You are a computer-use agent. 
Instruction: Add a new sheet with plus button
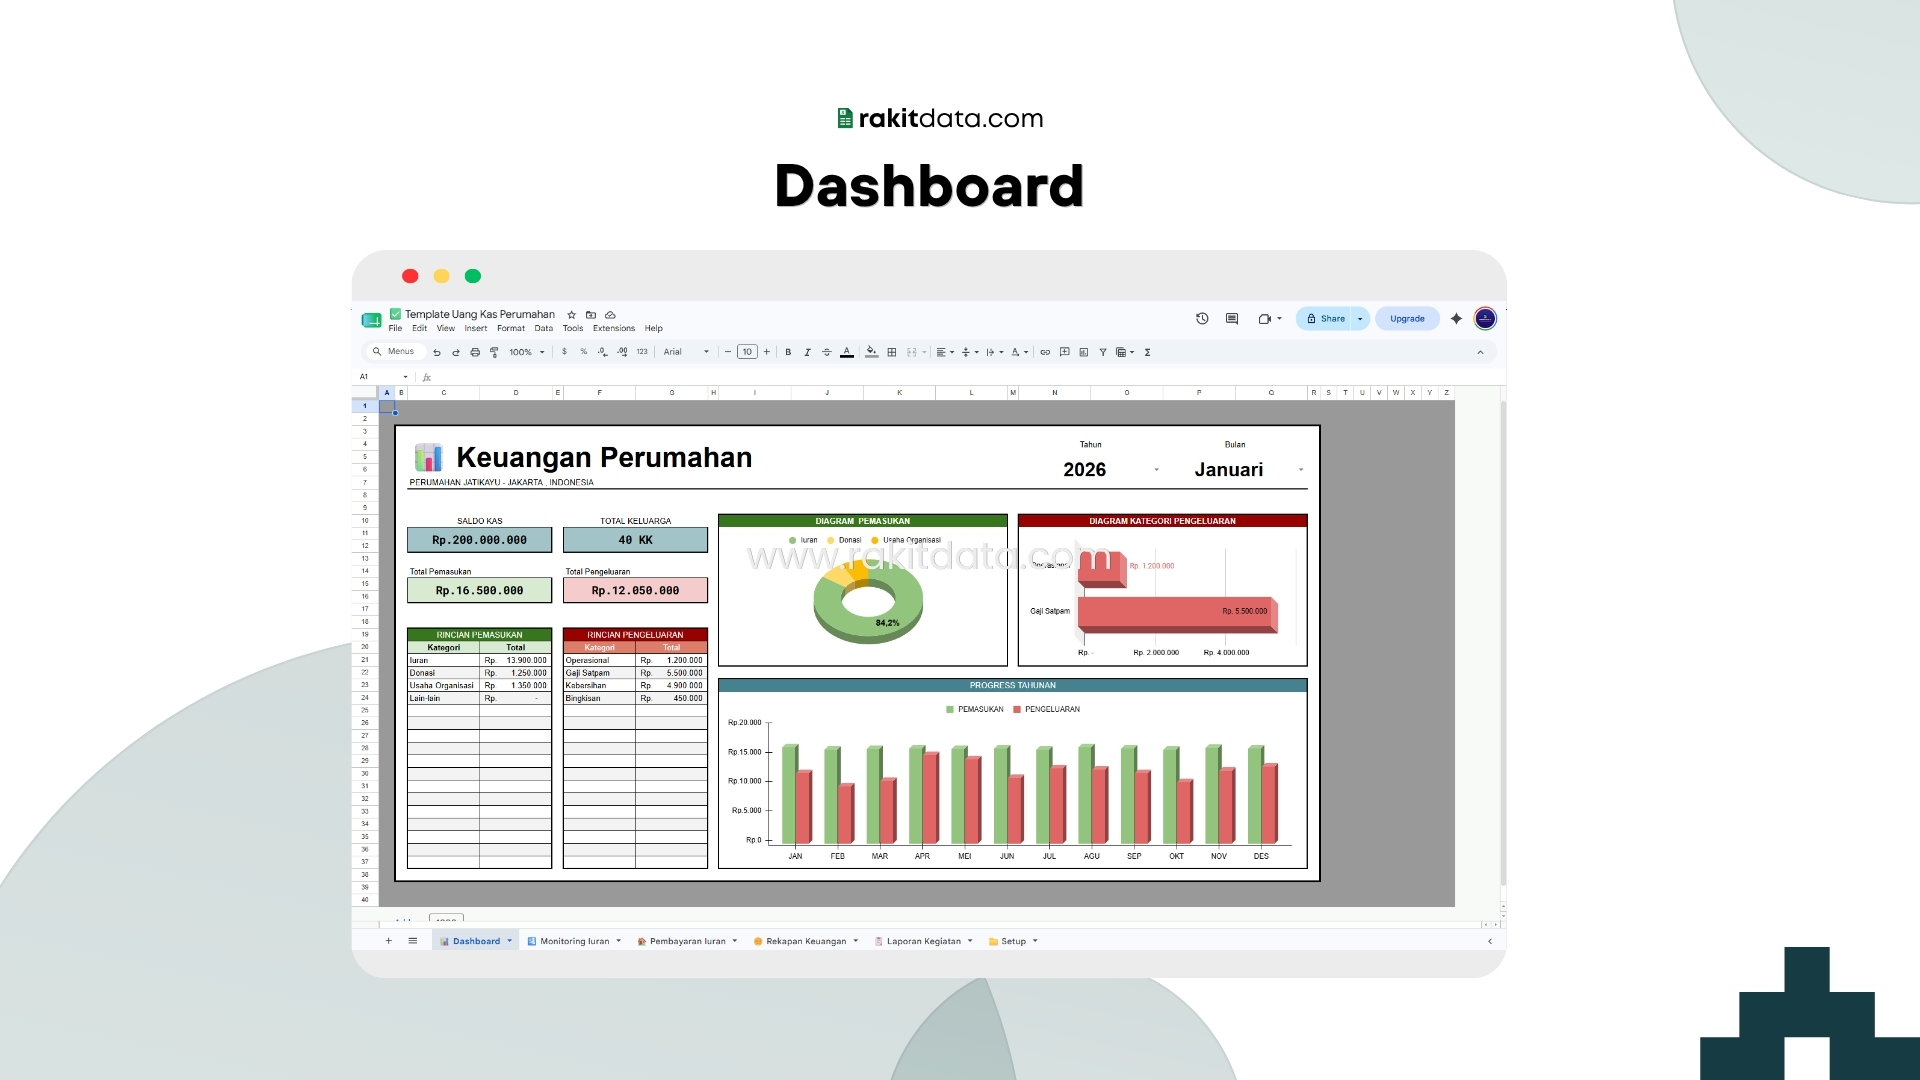(x=389, y=941)
